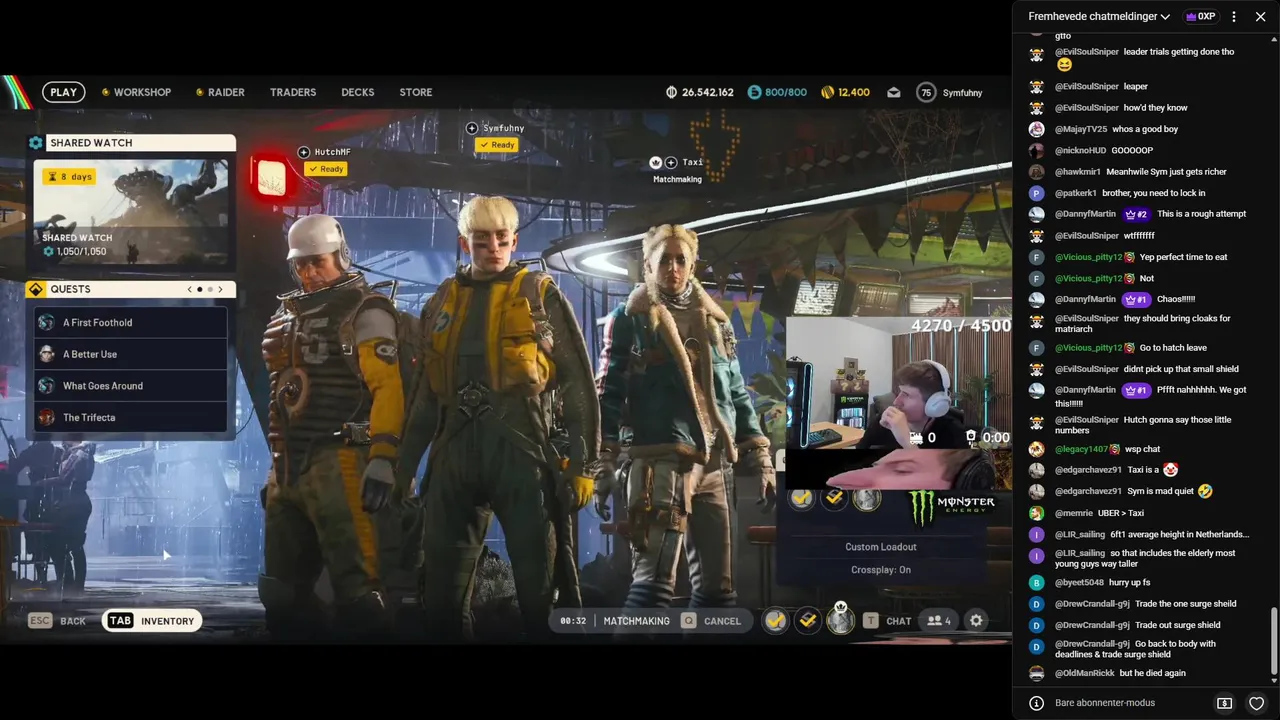Click the plus icon next to HutchMF
1280x720 pixels.
[x=304, y=152]
